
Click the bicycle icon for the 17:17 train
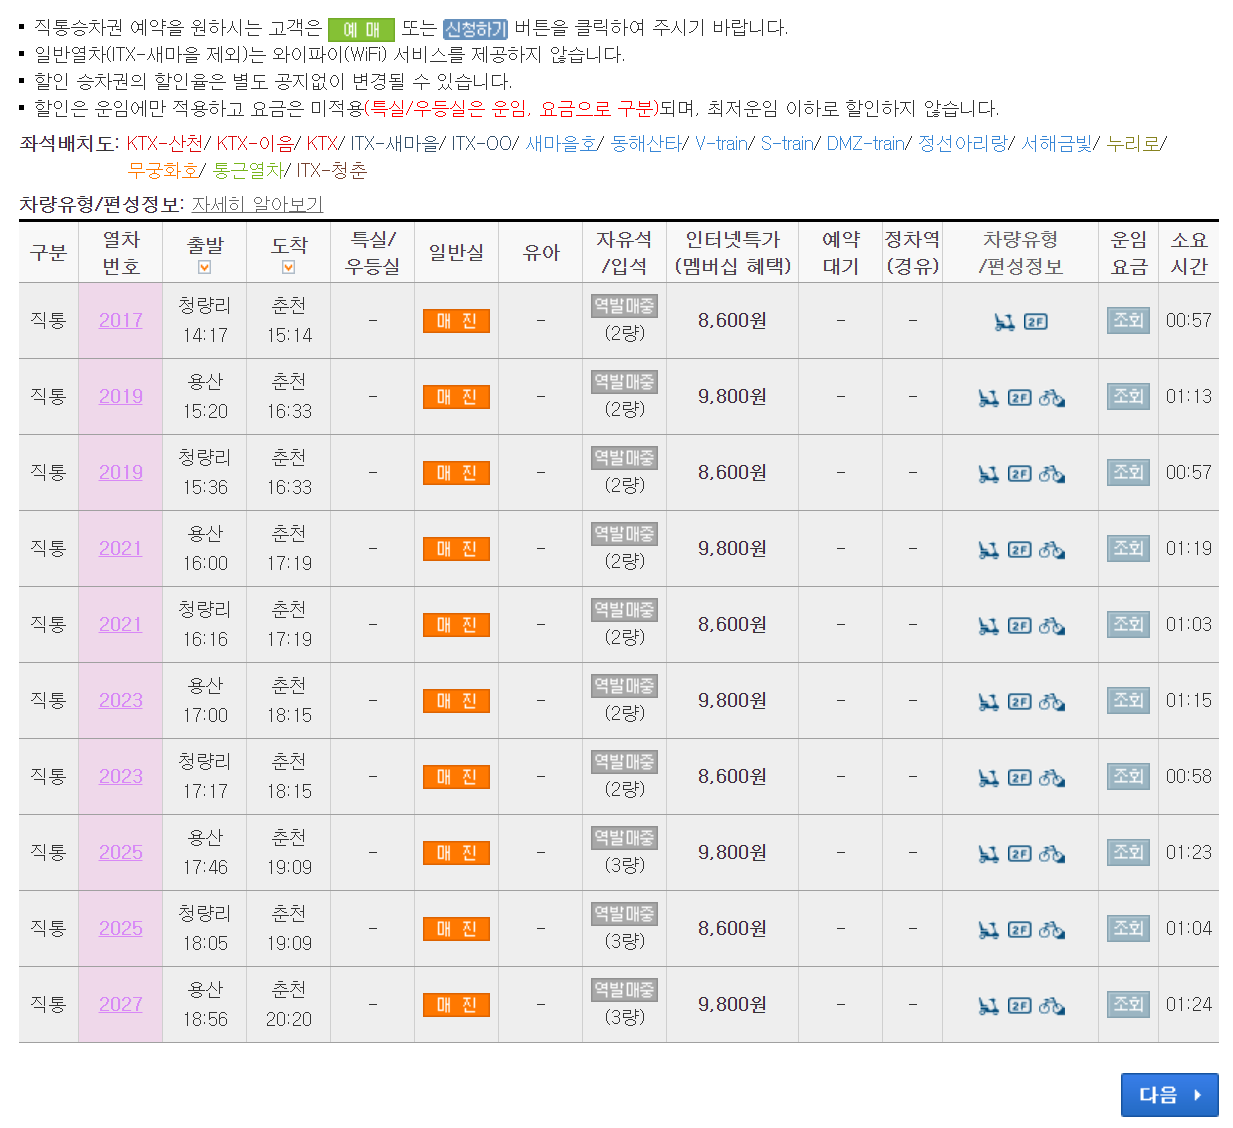click(1051, 778)
